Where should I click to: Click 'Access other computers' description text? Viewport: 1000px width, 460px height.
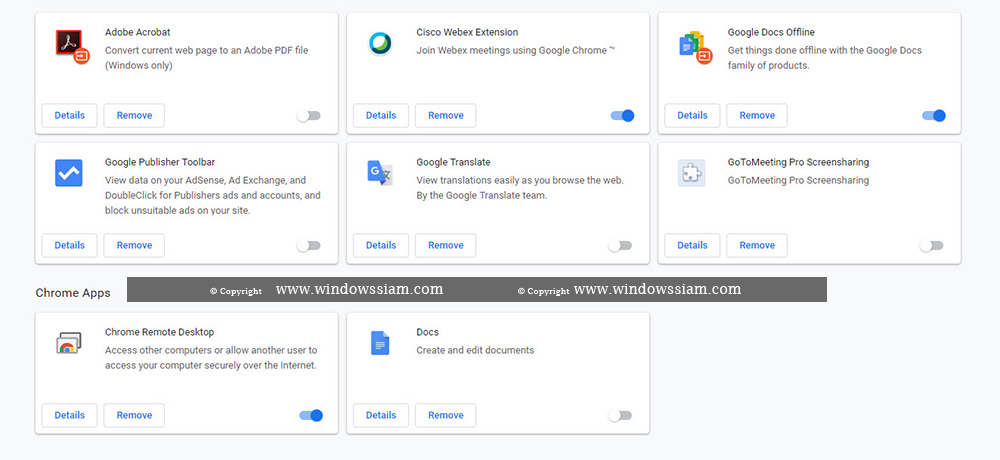pos(211,357)
